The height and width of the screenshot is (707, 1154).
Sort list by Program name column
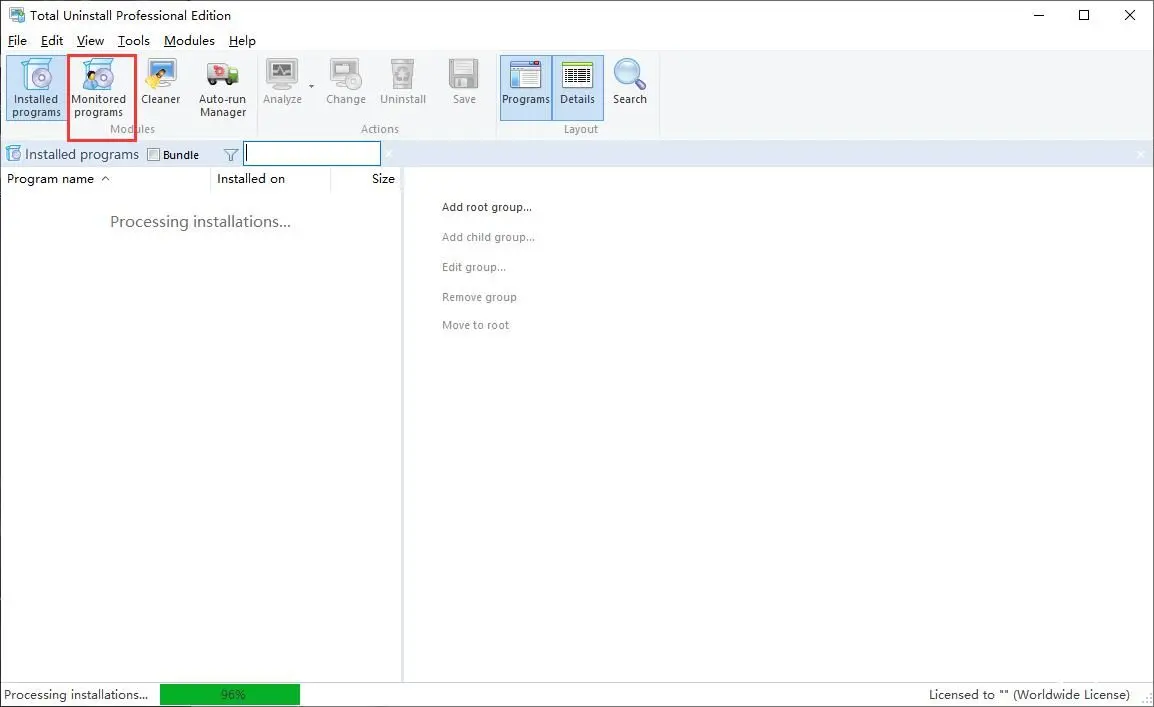pyautogui.click(x=106, y=179)
